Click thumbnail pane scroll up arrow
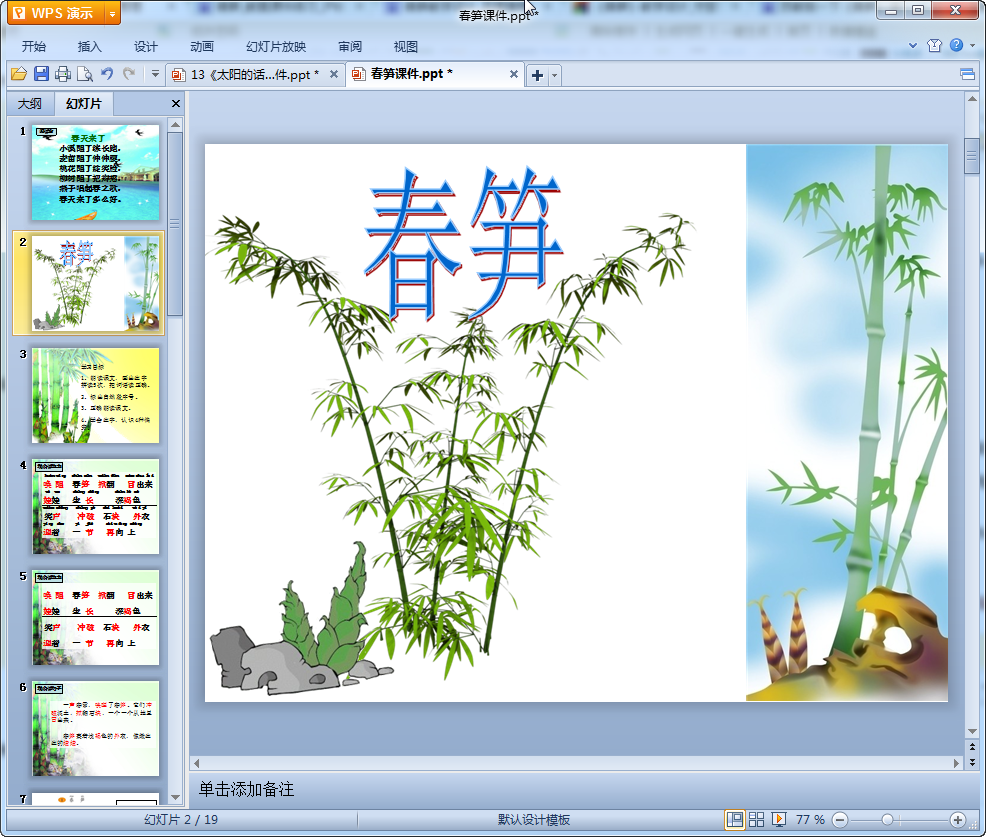The width and height of the screenshot is (986, 837). point(175,125)
